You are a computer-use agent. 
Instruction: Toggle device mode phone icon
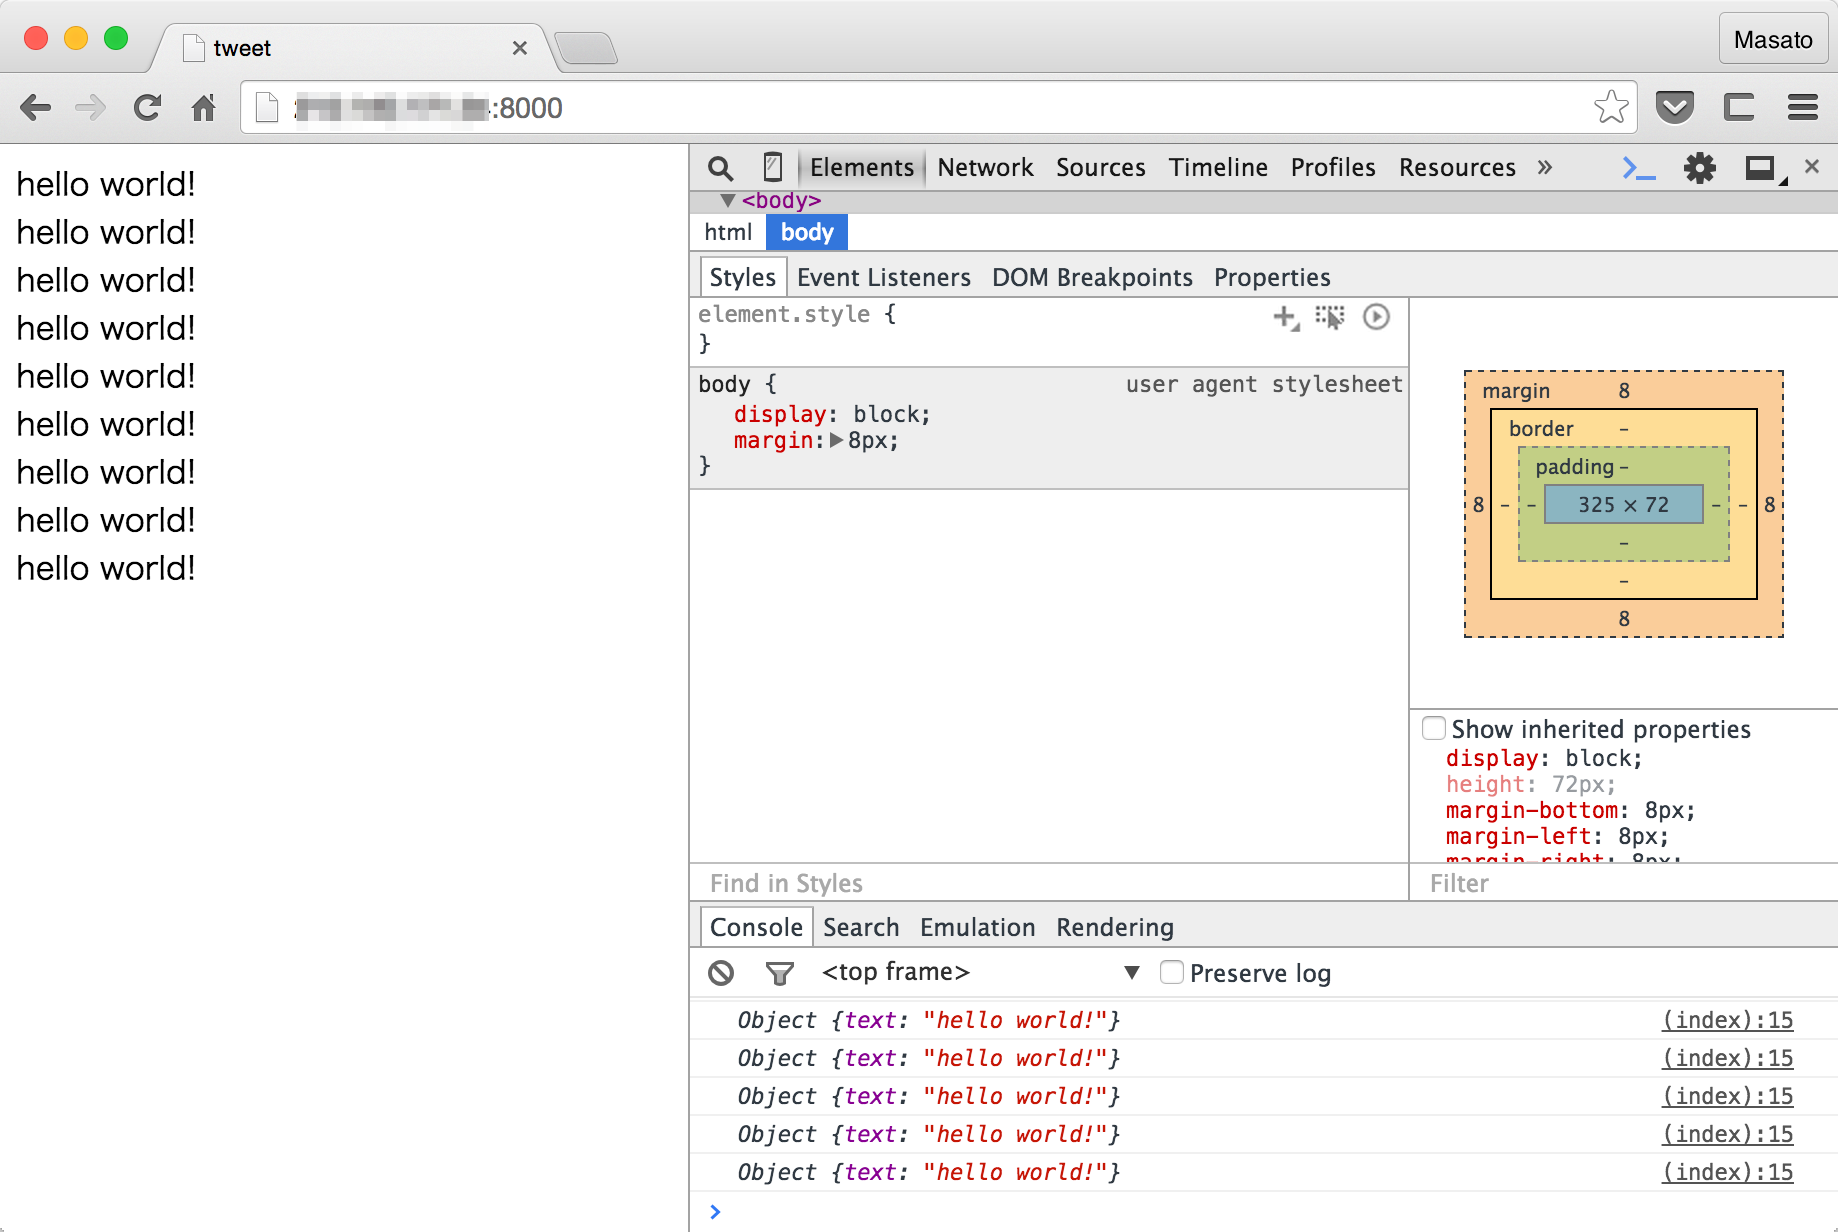pos(772,167)
